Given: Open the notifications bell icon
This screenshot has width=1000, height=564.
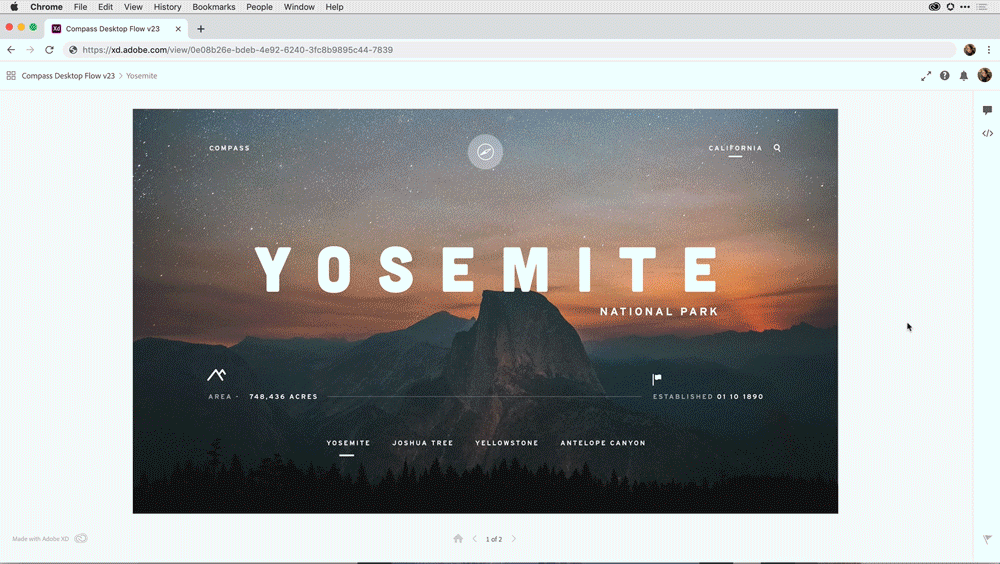Looking at the screenshot, I should (x=964, y=76).
